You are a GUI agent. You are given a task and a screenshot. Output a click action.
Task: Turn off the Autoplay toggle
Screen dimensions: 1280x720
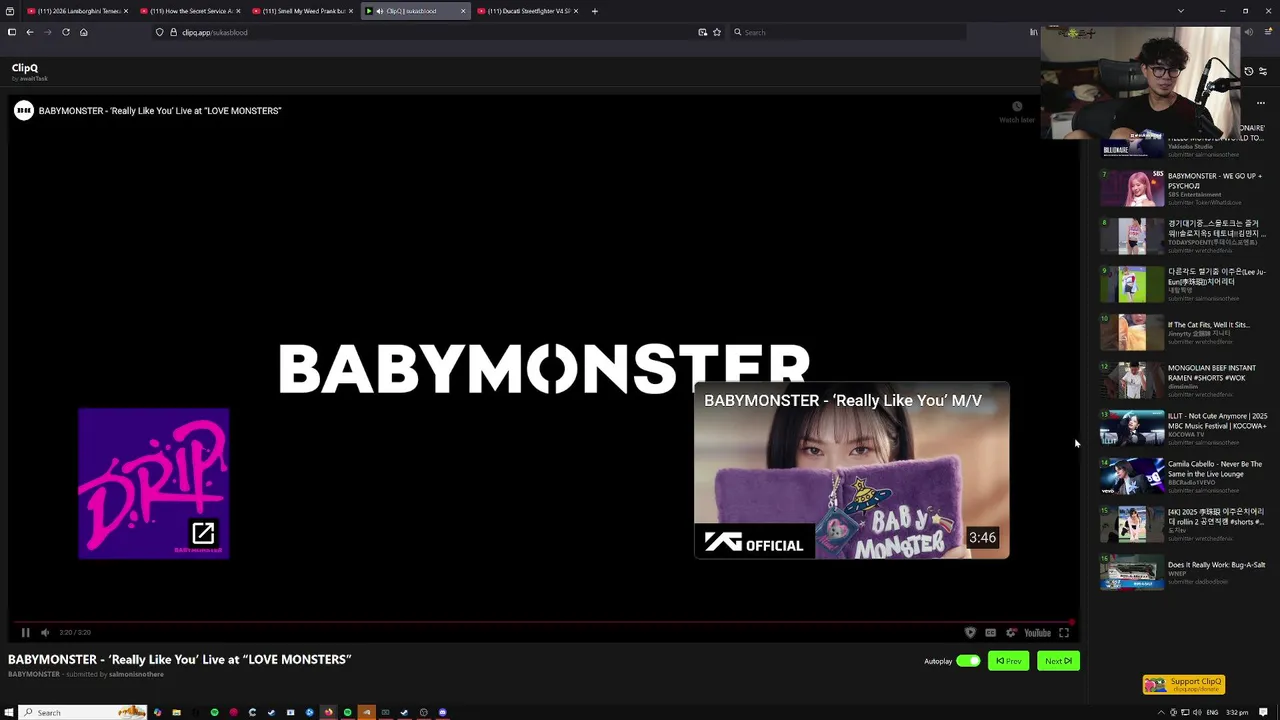(x=968, y=661)
